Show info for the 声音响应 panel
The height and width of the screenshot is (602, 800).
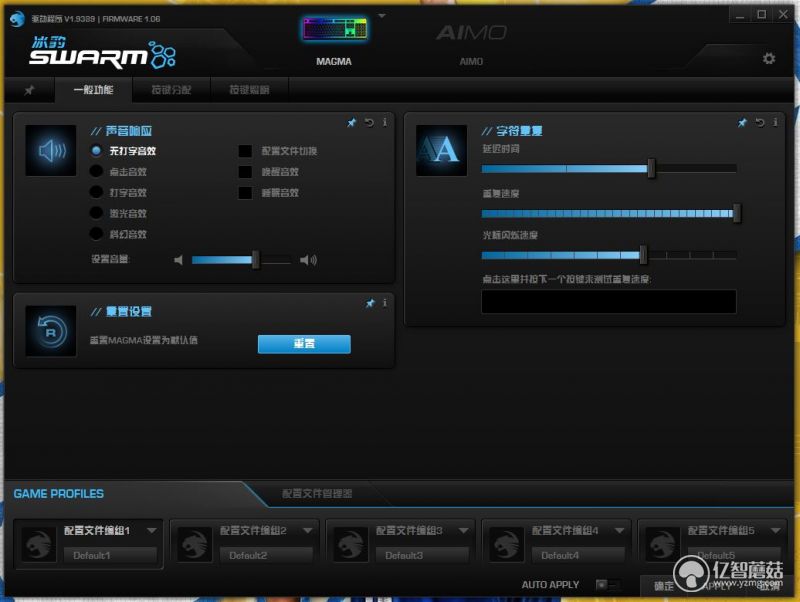[385, 122]
